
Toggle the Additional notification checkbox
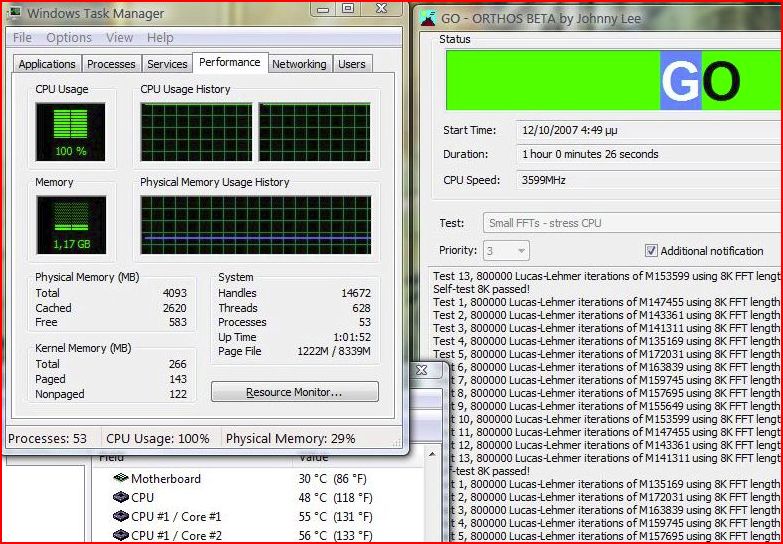[x=651, y=250]
